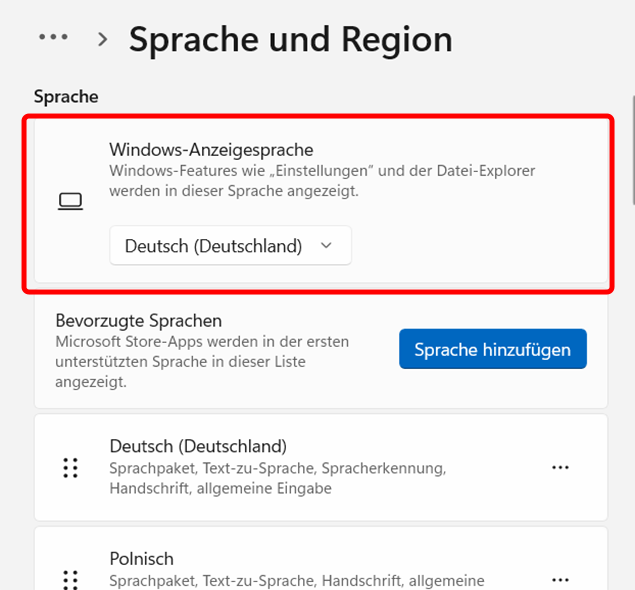The image size is (635, 590).
Task: Click the Sprache hinzufügen button
Action: [493, 349]
